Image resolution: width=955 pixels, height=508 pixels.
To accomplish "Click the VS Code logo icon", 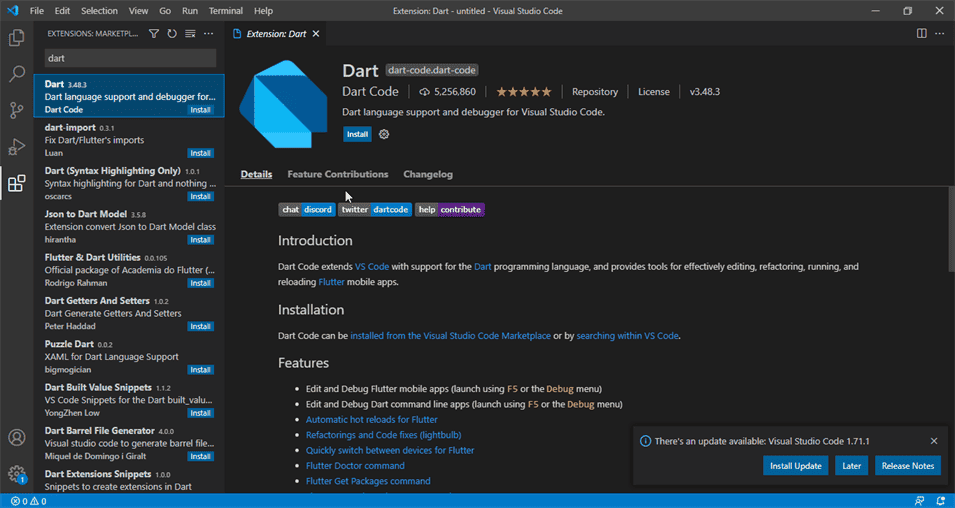I will [13, 11].
